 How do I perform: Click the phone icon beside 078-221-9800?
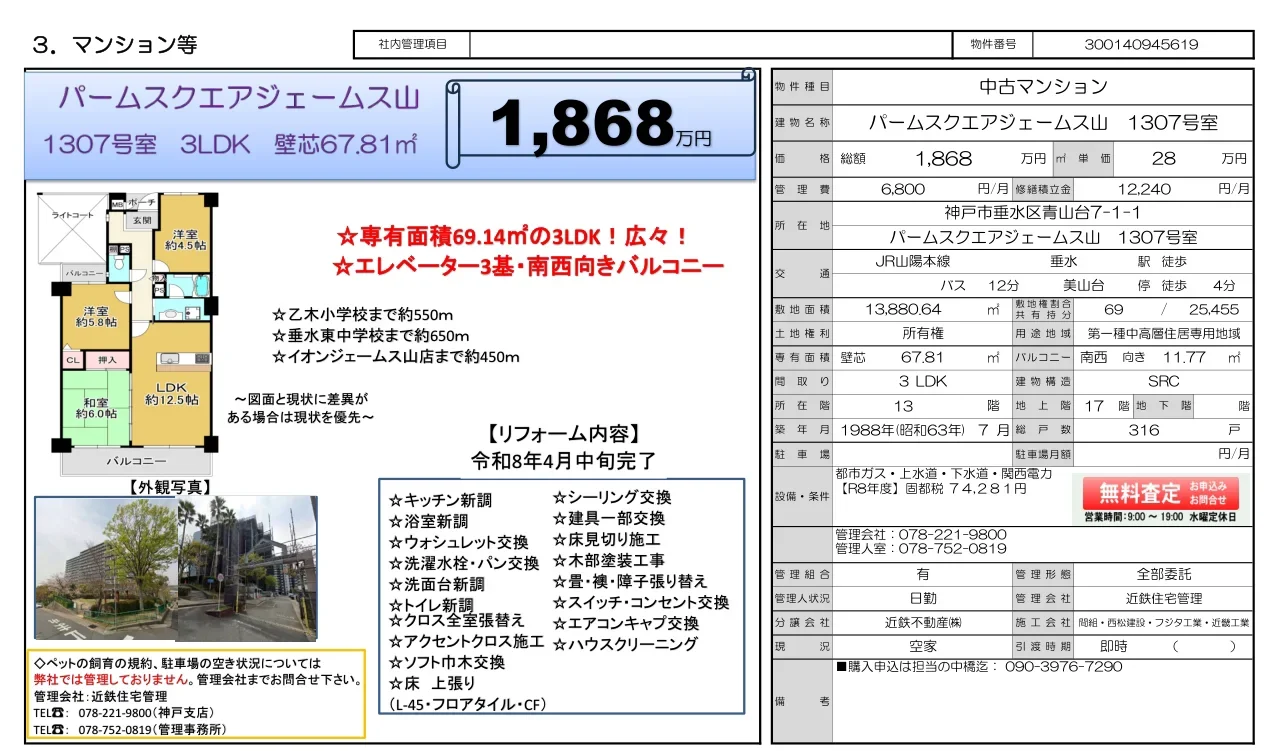[x=59, y=713]
